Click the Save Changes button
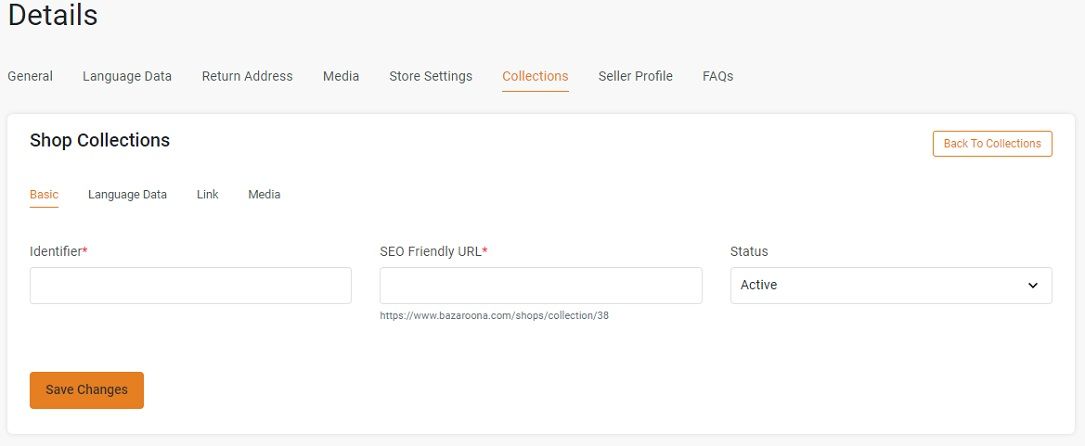The width and height of the screenshot is (1085, 446). click(86, 390)
